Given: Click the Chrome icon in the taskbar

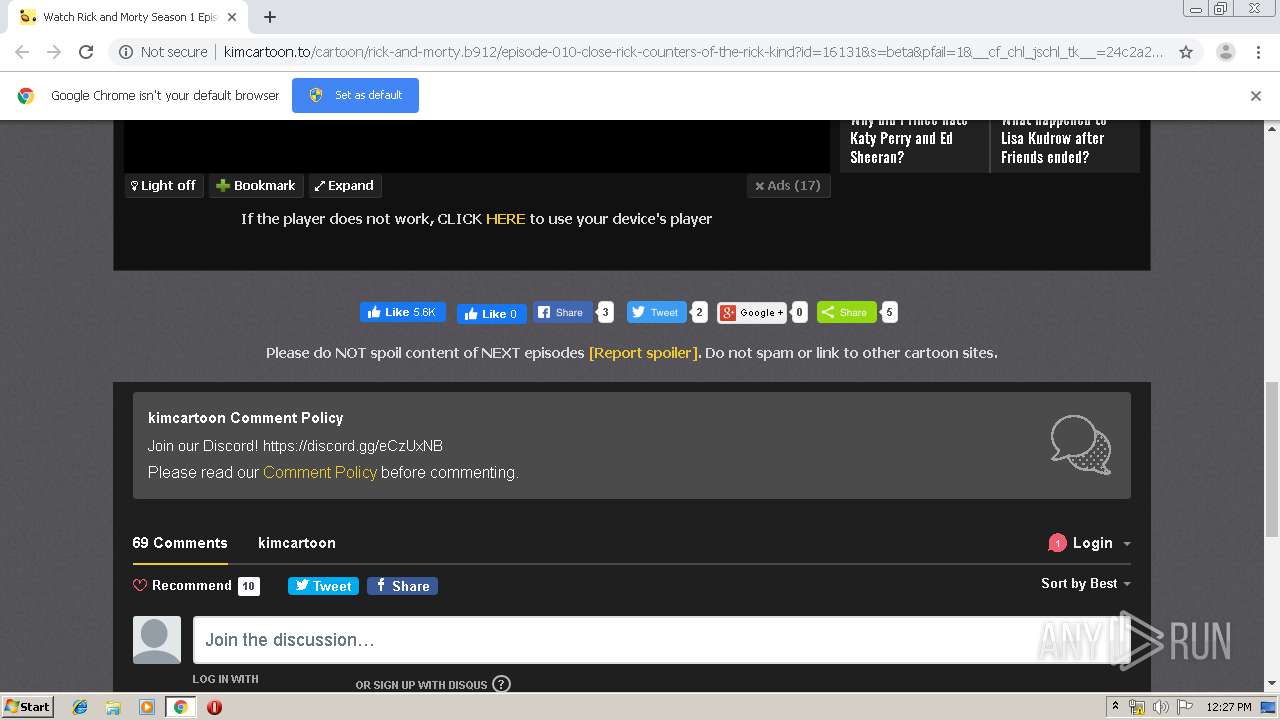Looking at the screenshot, I should point(180,707).
